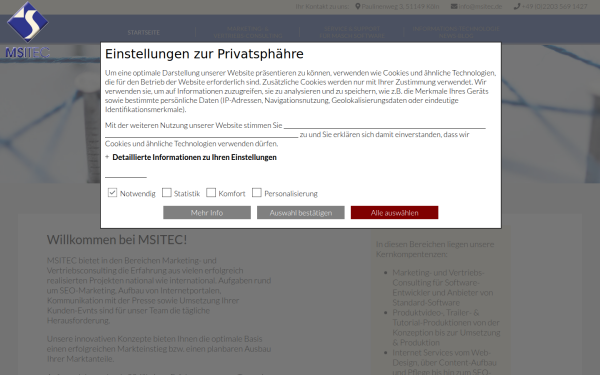Open the info@msitec.de email link
Screen dimensions: 600x375
[x=480, y=7]
